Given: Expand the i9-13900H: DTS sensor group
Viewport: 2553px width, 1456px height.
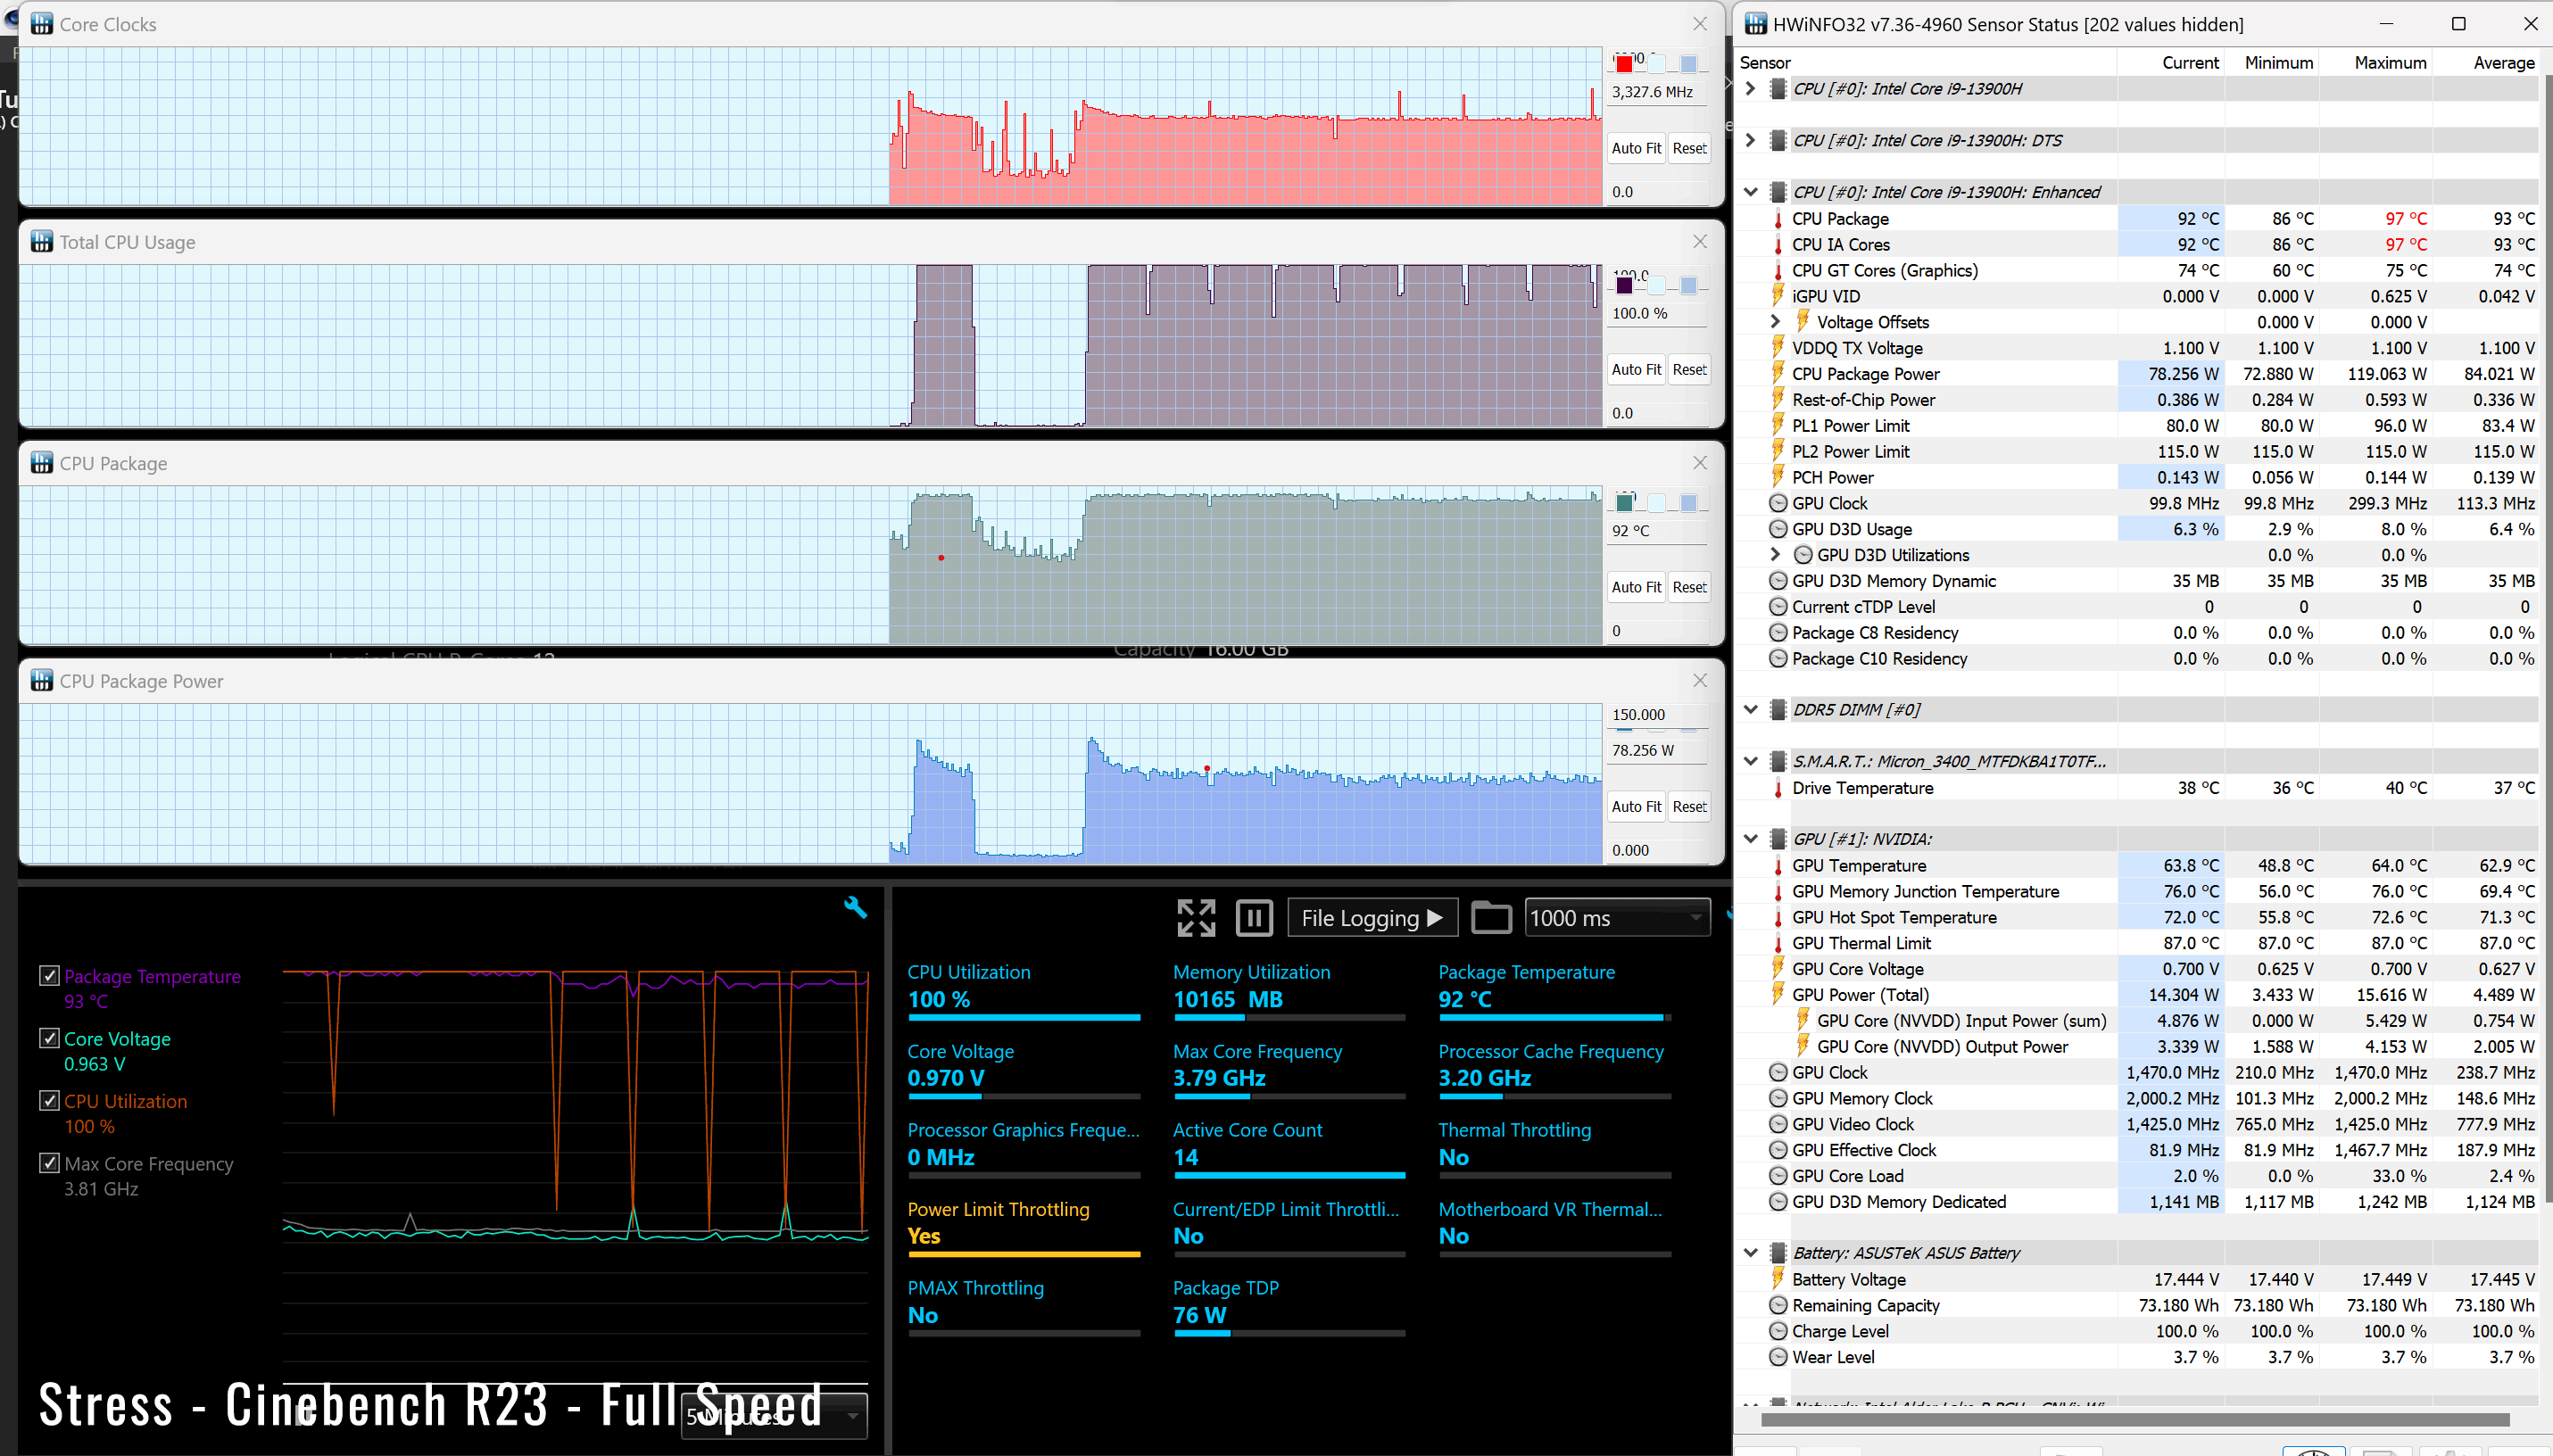Looking at the screenshot, I should [x=1750, y=141].
